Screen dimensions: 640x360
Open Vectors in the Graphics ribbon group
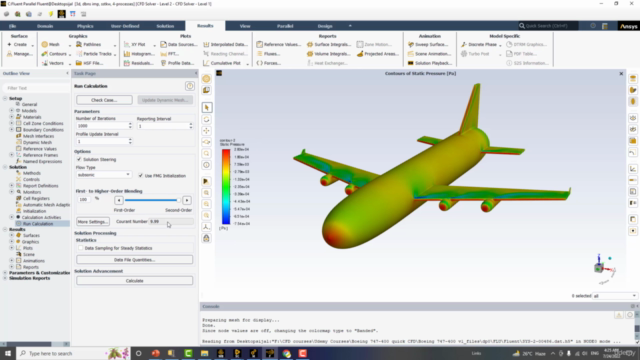point(53,63)
